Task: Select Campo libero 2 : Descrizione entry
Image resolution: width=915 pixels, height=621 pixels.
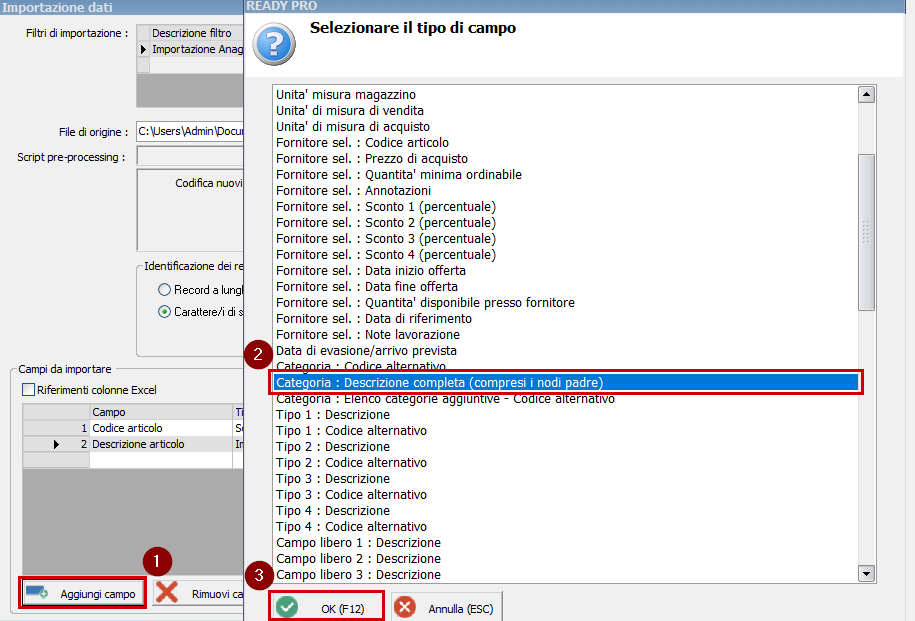Action: (358, 558)
